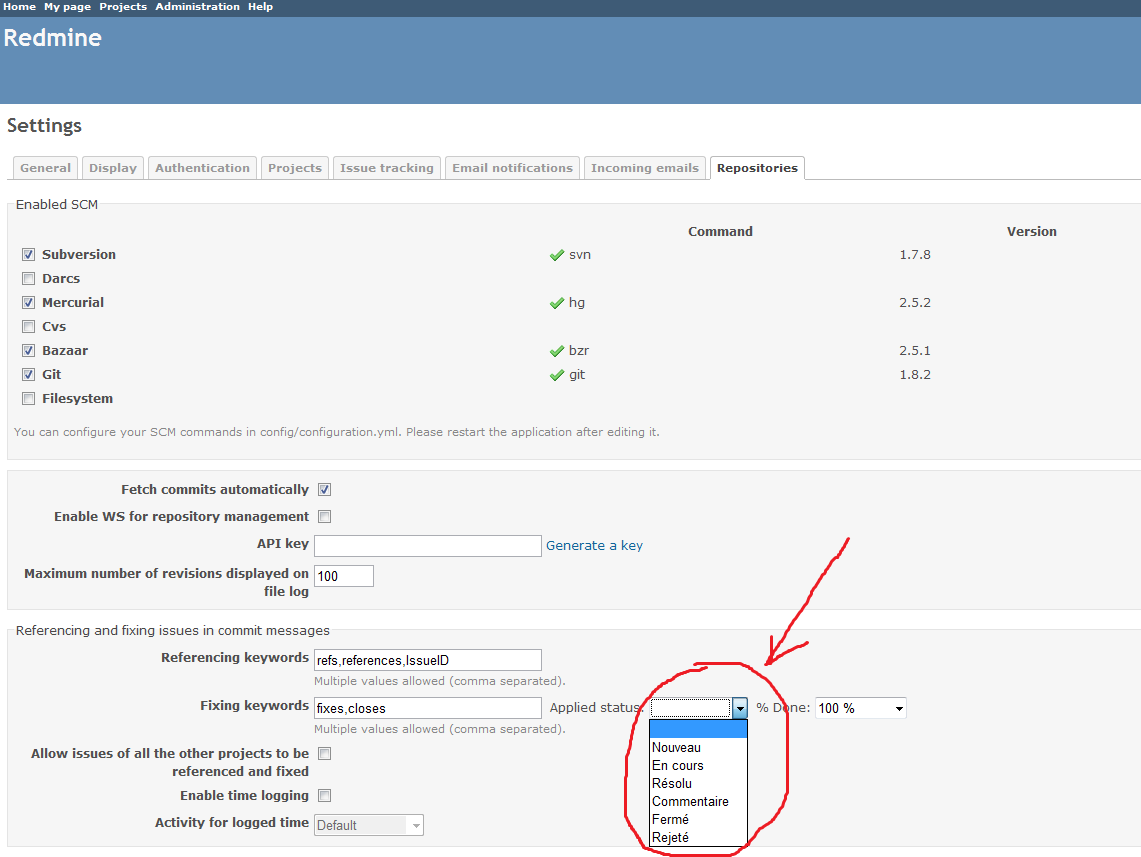
Task: Uncheck the Mercurial SCM checkbox
Action: coord(28,303)
